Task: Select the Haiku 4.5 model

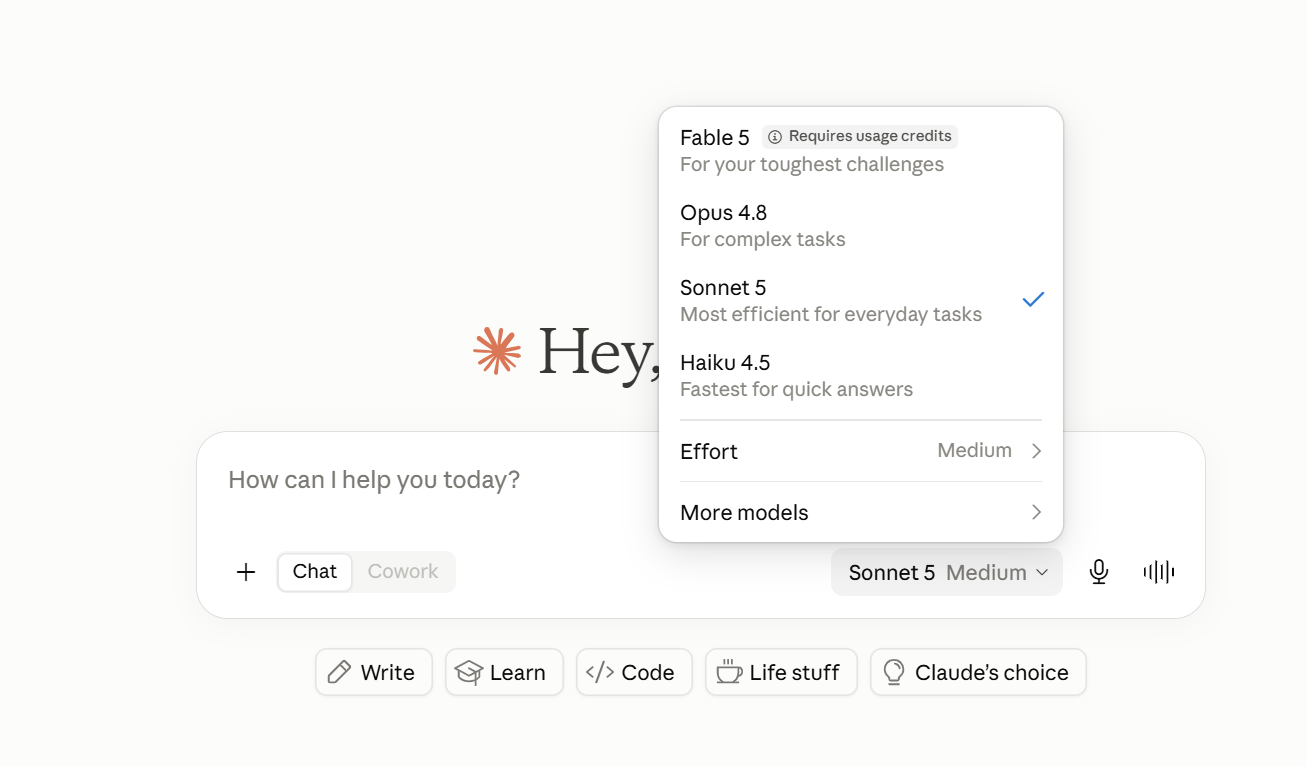Action: coord(861,375)
